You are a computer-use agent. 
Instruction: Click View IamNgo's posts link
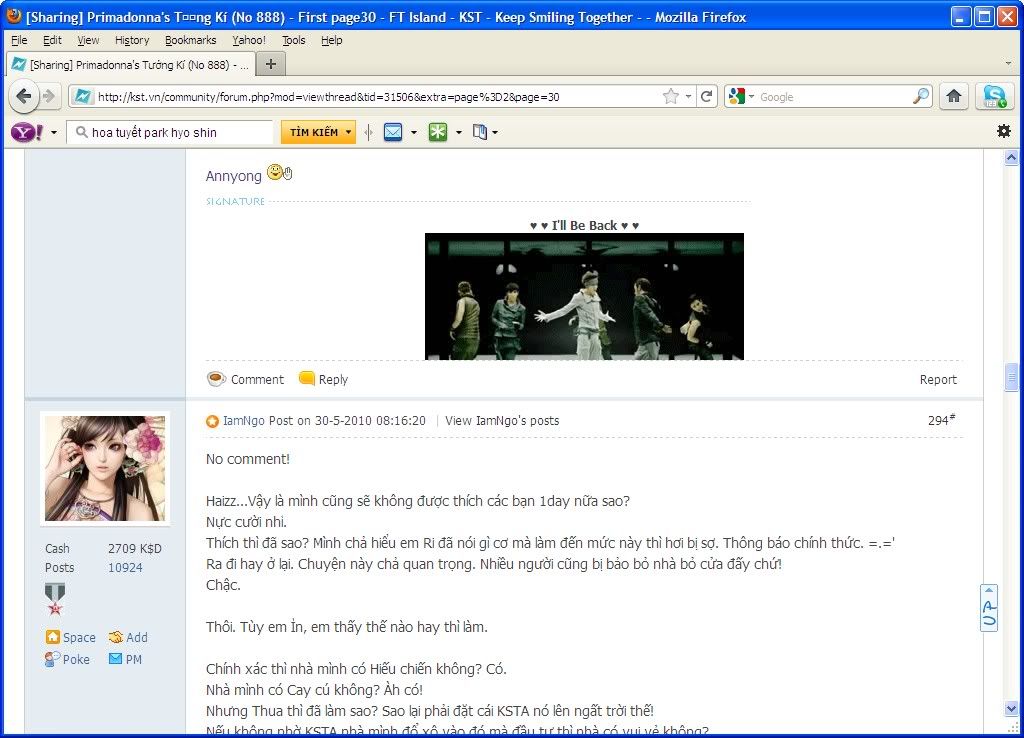pyautogui.click(x=502, y=421)
